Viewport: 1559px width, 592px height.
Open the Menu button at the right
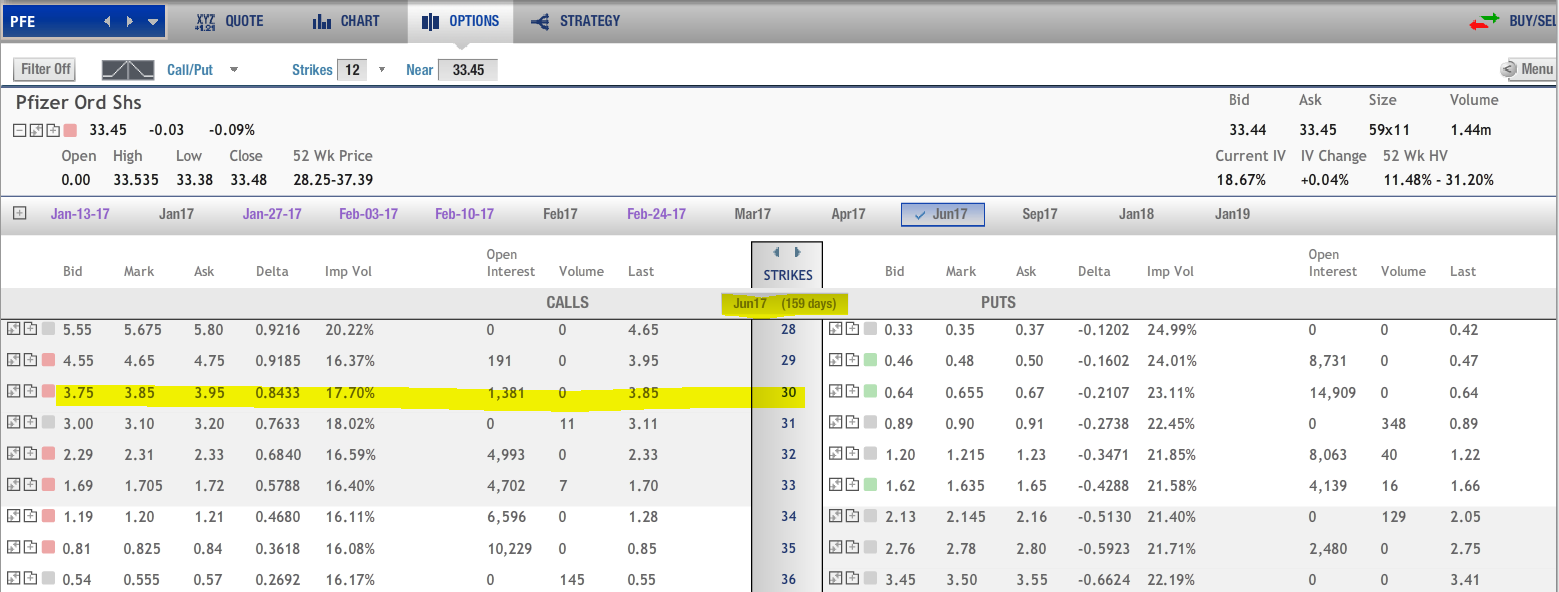[1528, 69]
